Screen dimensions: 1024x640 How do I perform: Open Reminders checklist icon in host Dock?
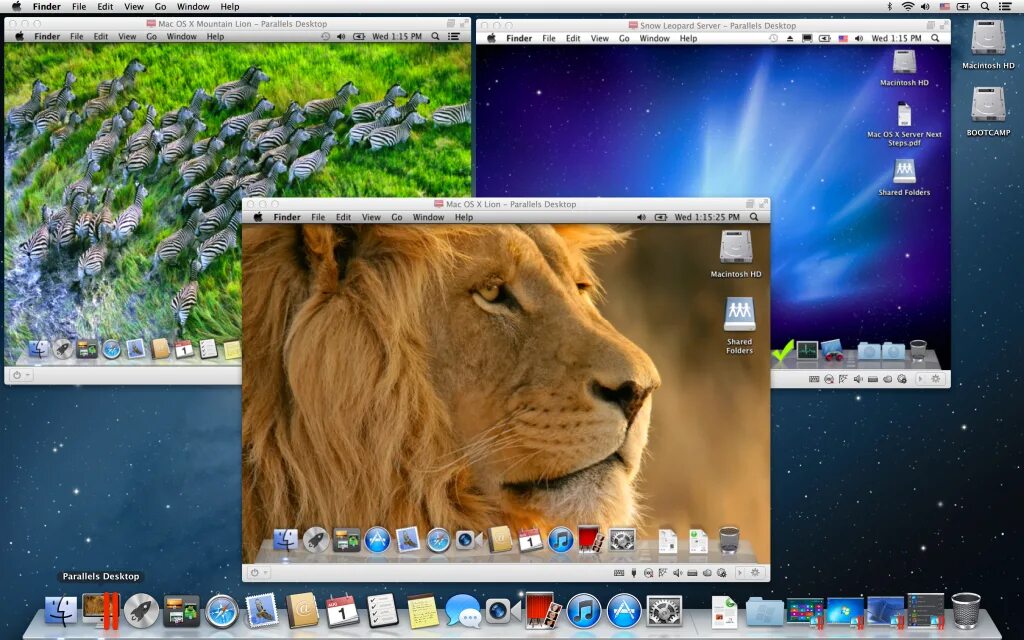pos(383,611)
